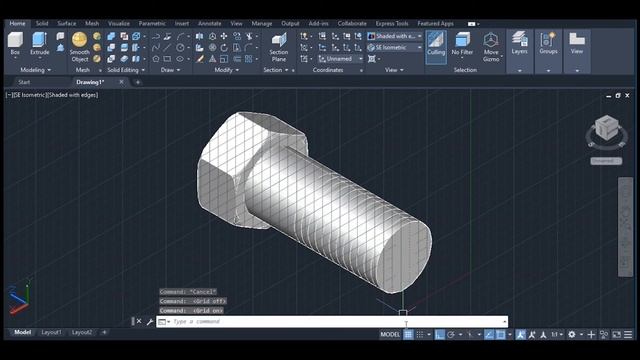Switch to the Solid ribbon tab
640x360 pixels.
pos(42,24)
